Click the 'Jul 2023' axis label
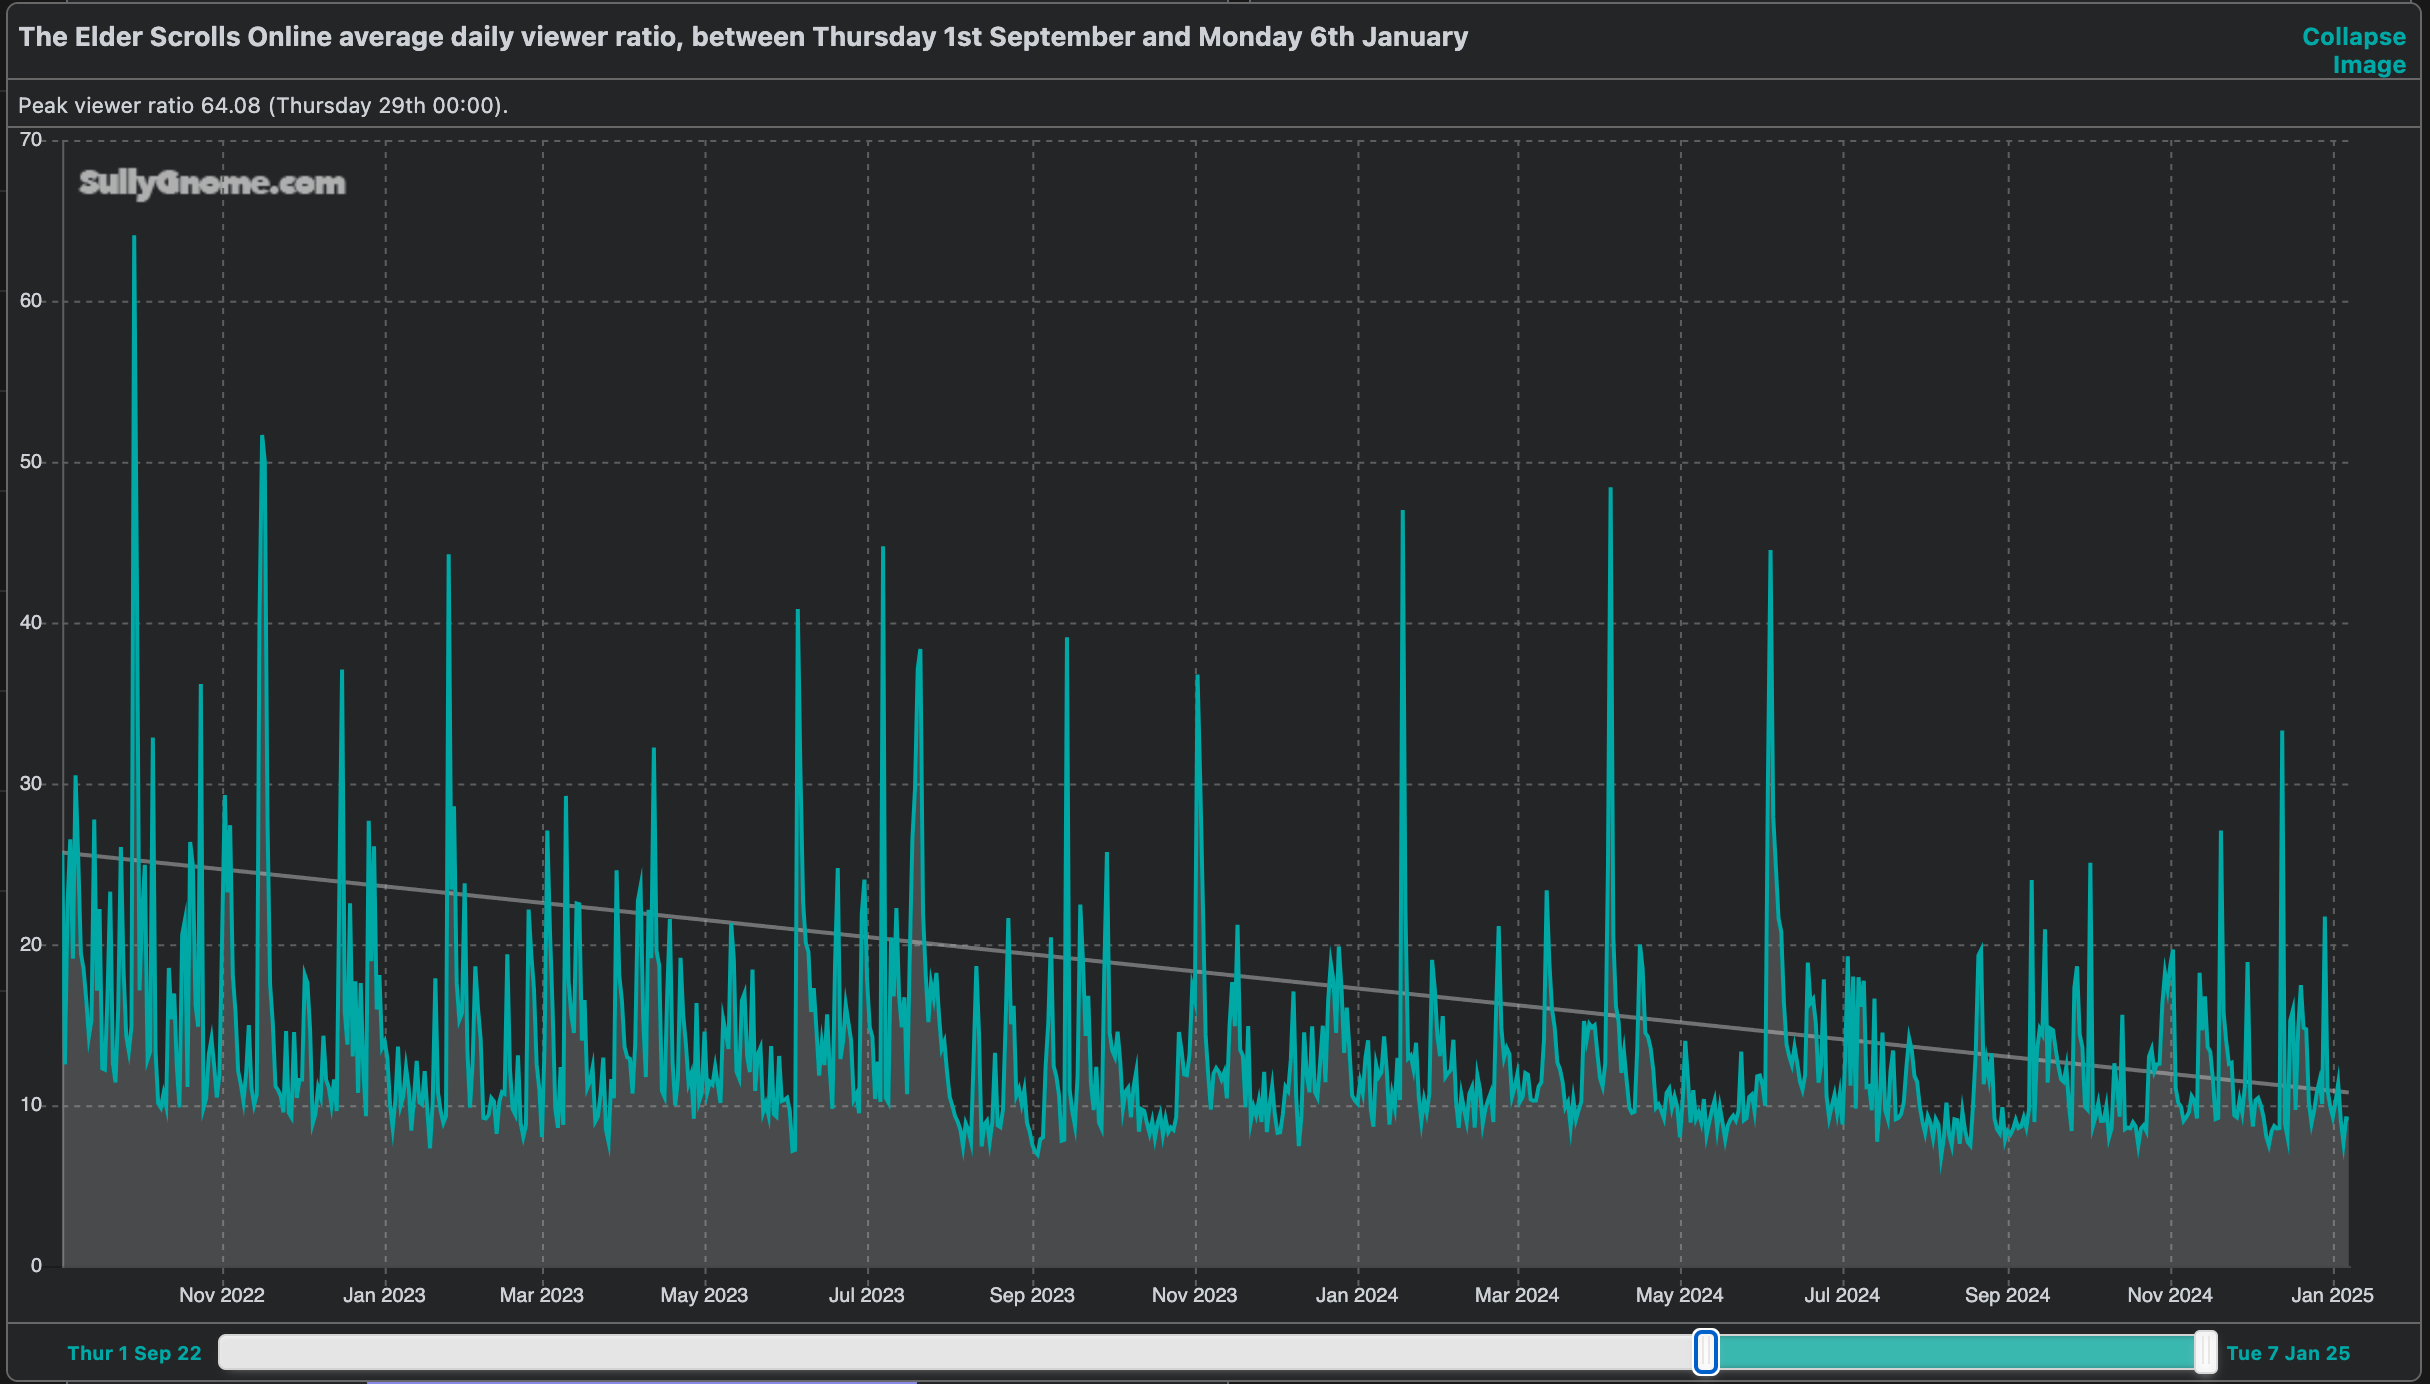Screen dimensions: 2430x1384 (866, 1295)
